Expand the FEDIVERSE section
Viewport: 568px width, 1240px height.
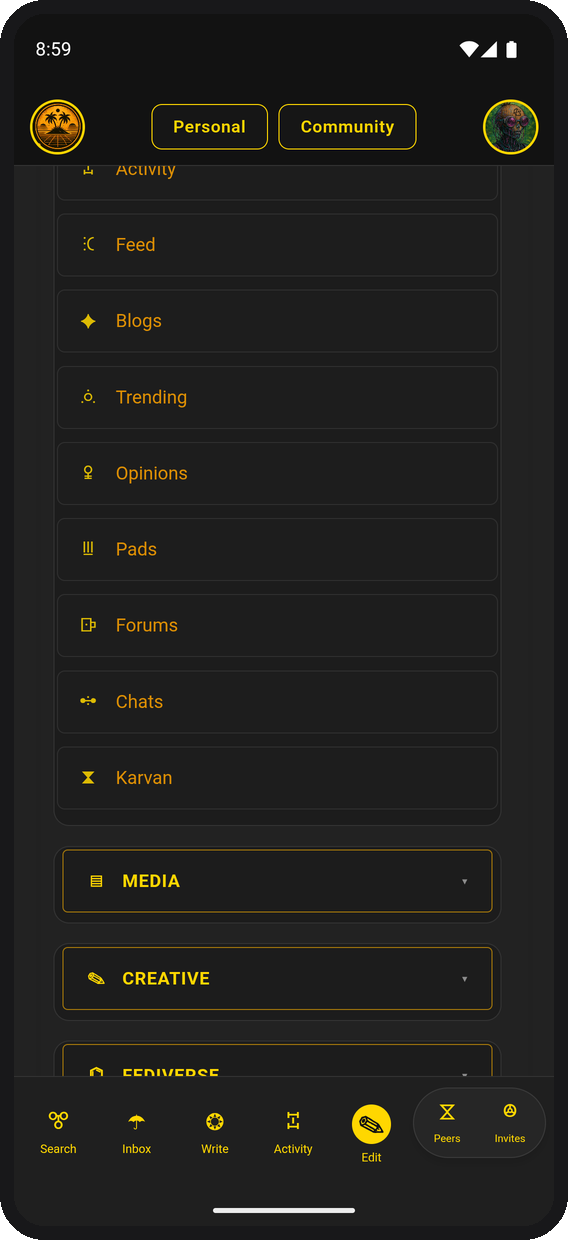277,1060
